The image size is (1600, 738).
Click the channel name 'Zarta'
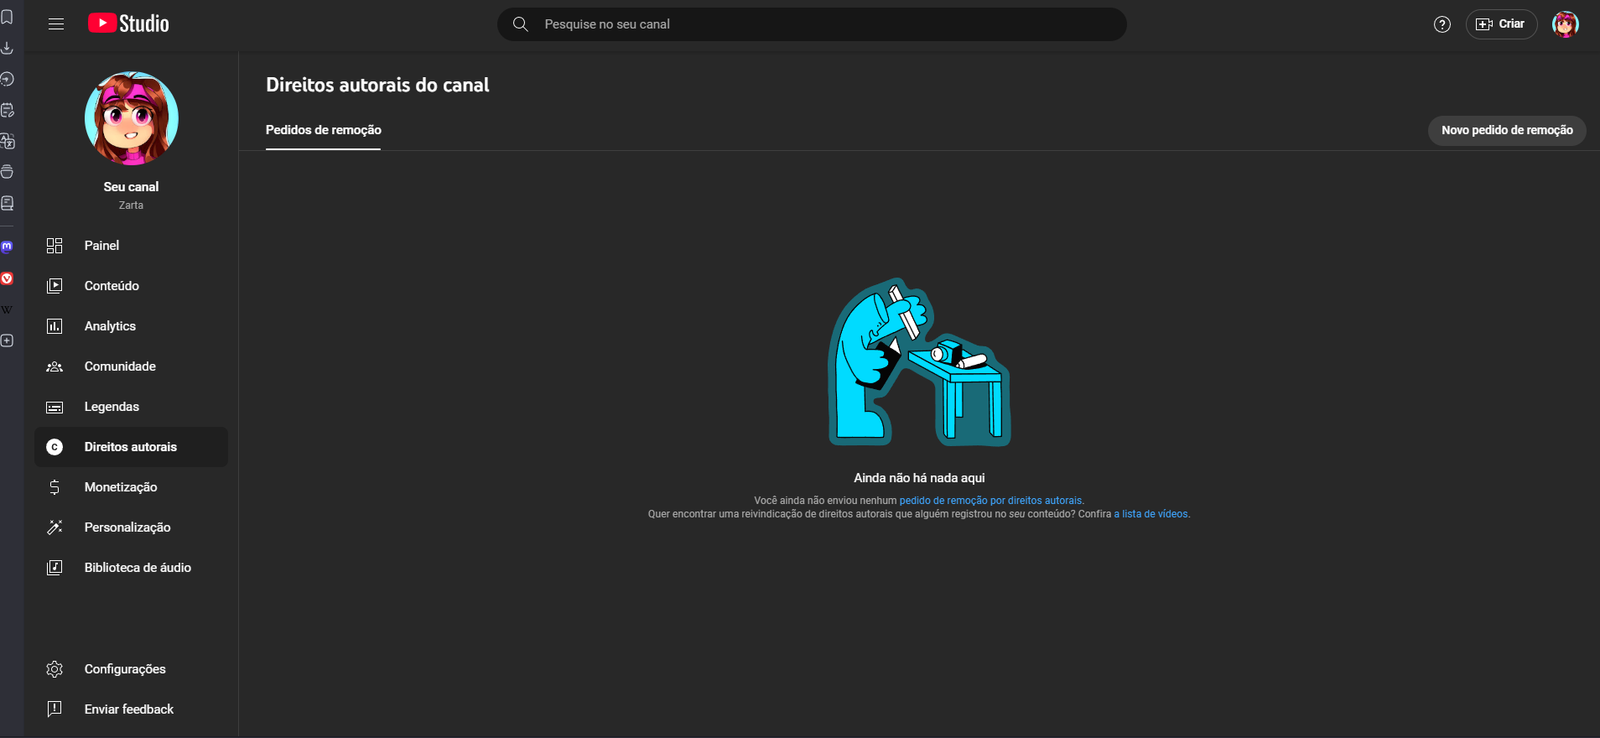click(131, 205)
